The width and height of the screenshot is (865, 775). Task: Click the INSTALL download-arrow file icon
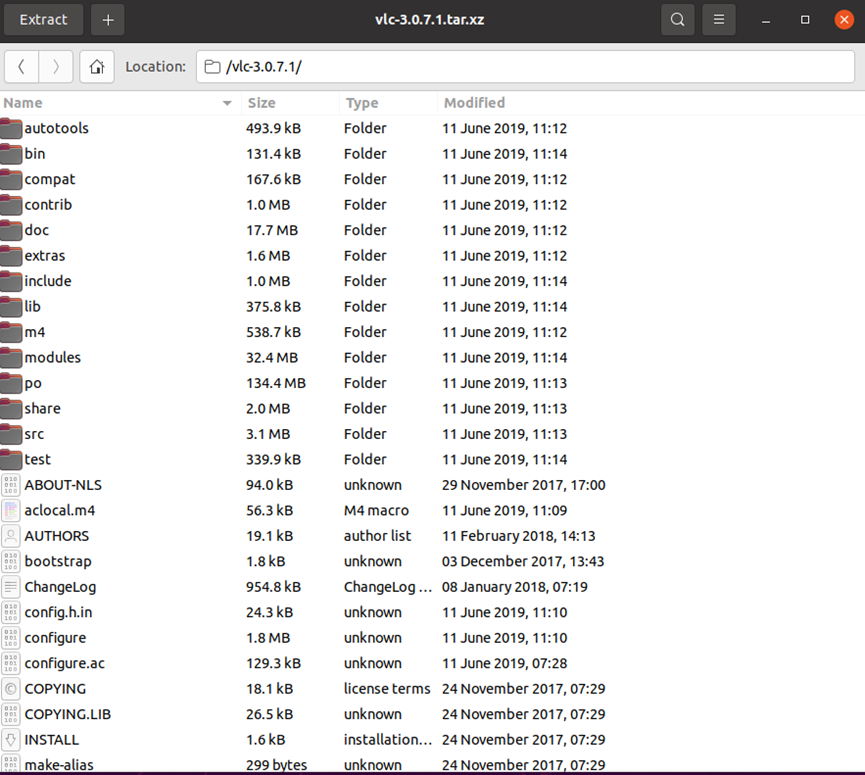11,740
